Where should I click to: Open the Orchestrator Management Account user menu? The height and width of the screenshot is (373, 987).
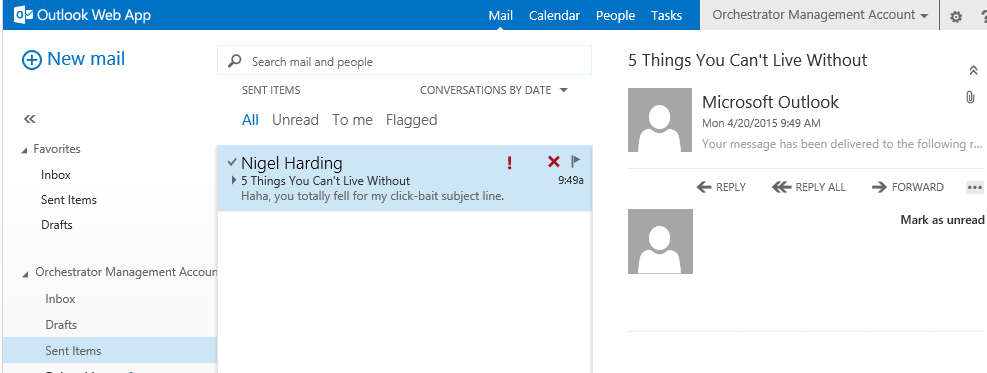(820, 15)
